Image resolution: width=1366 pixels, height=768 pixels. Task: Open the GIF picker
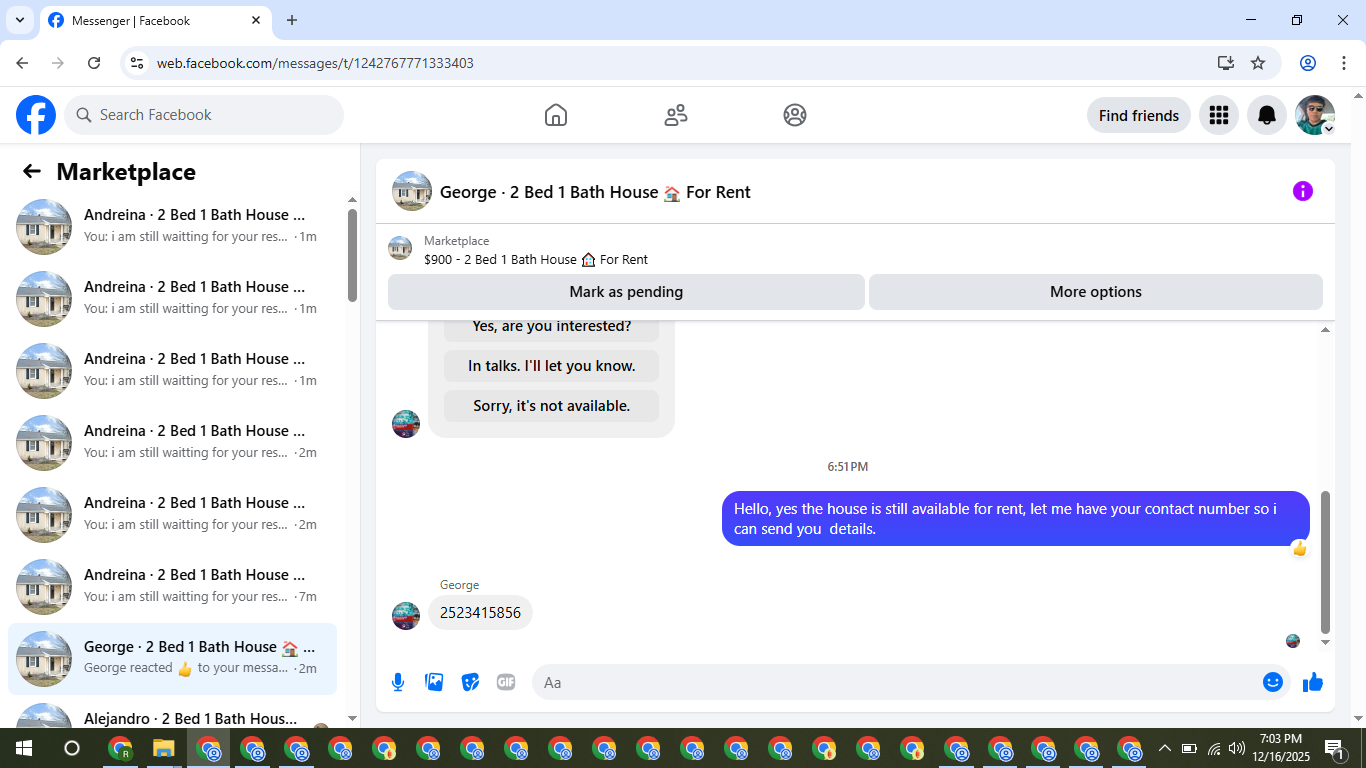506,682
